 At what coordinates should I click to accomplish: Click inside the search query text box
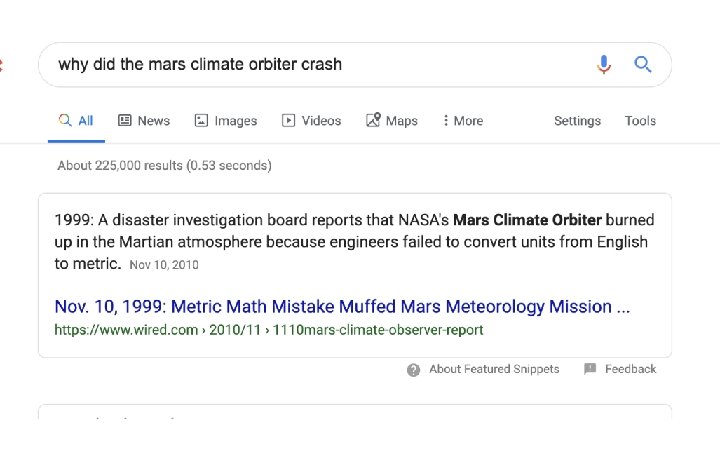coord(300,65)
